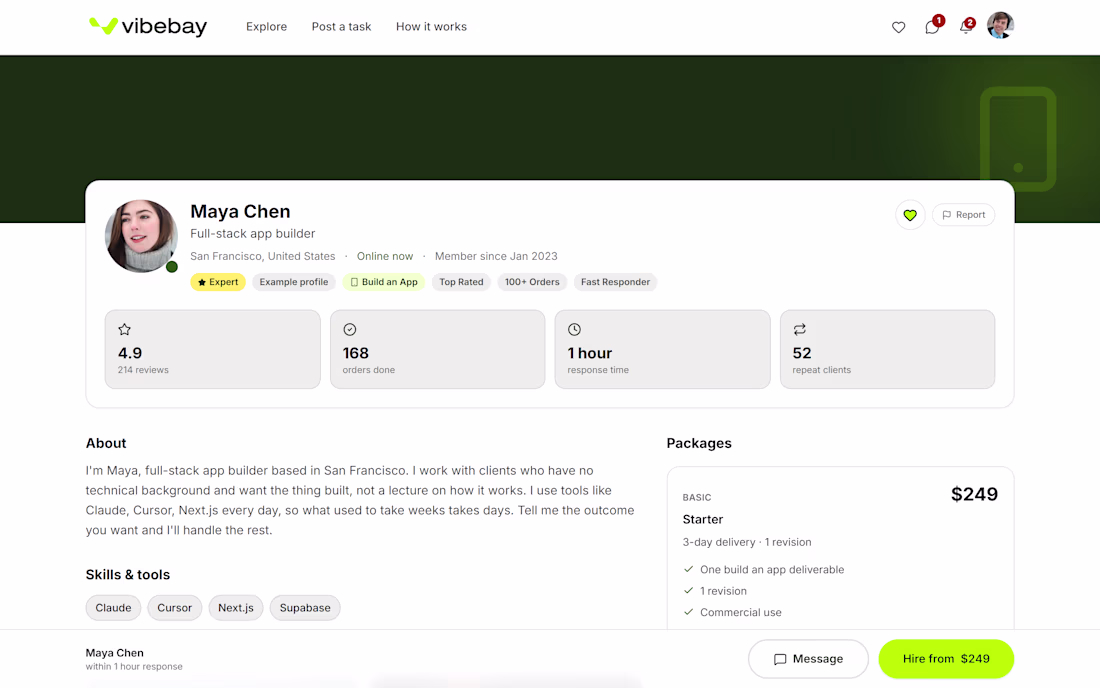Toggle favorite heart on Maya Chen's profile
Viewport: 1100px width, 688px height.
[x=910, y=215]
